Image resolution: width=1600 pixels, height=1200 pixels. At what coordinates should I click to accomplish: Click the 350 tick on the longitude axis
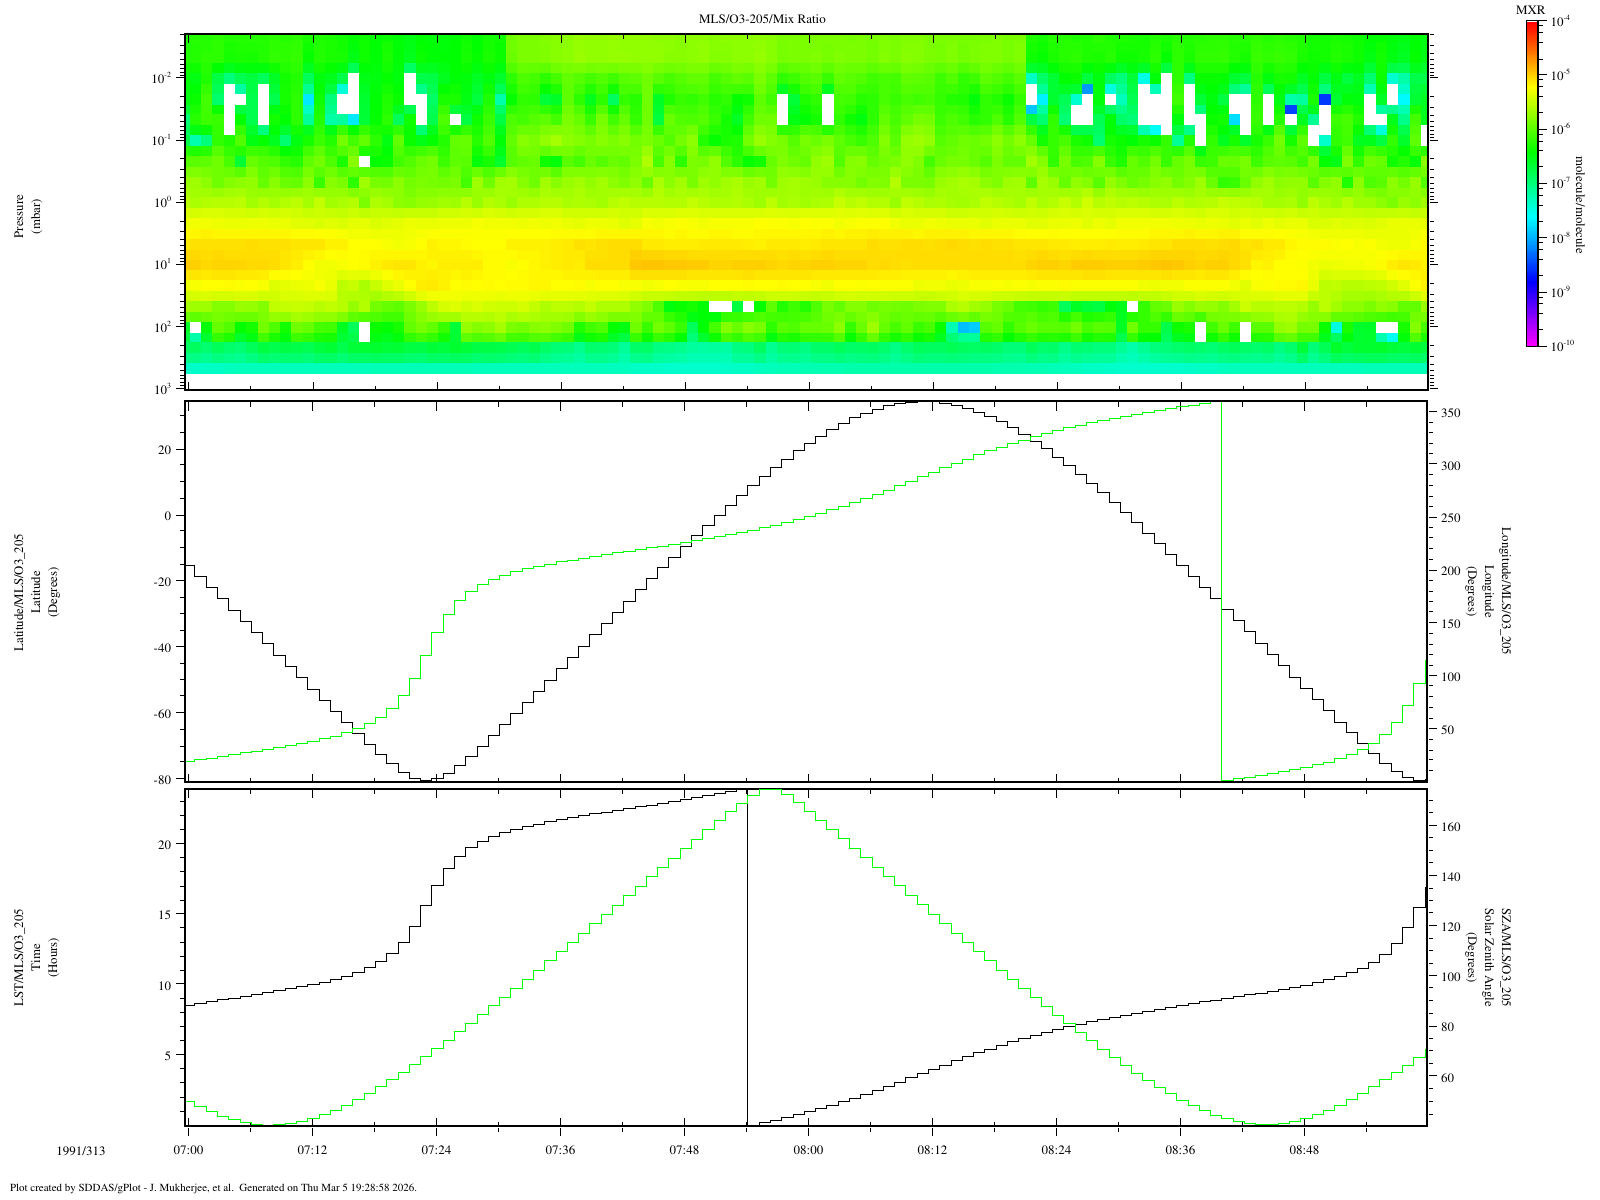1449,413
